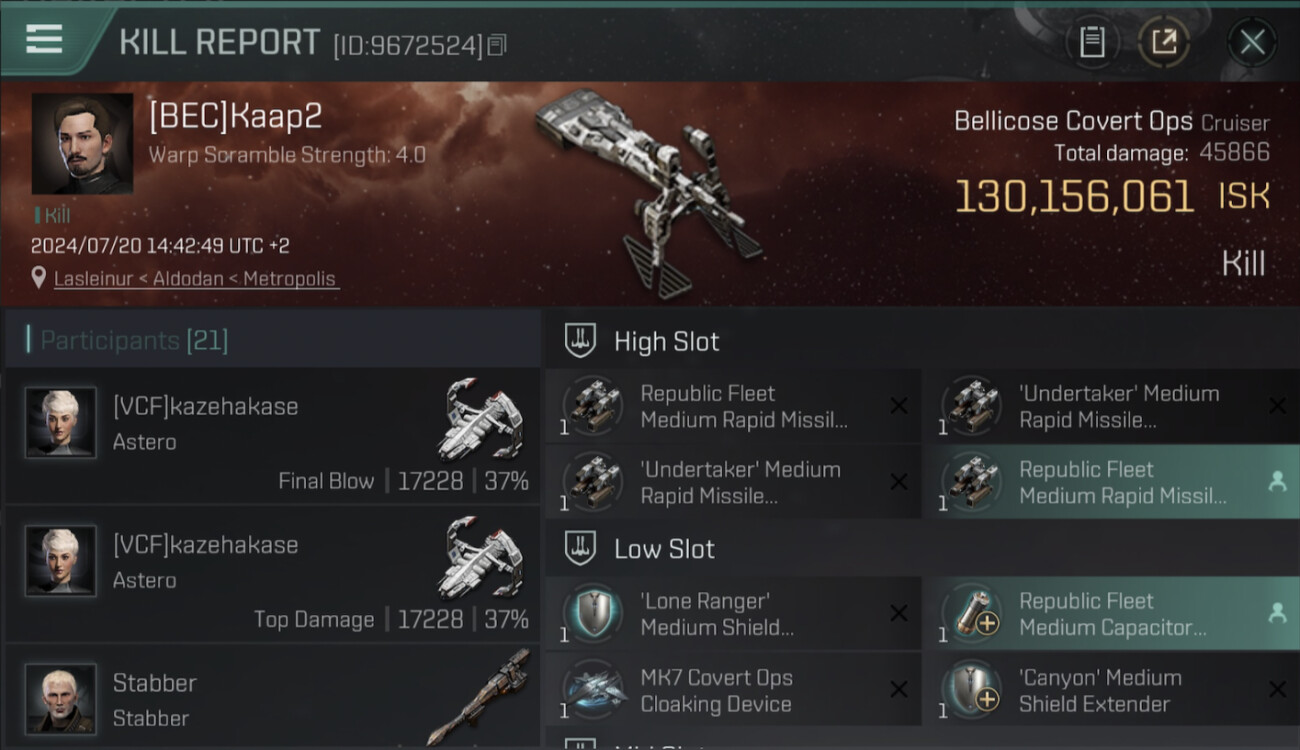Click the High Slot section icon
Screen dimensions: 1300x750
pyautogui.click(x=580, y=341)
